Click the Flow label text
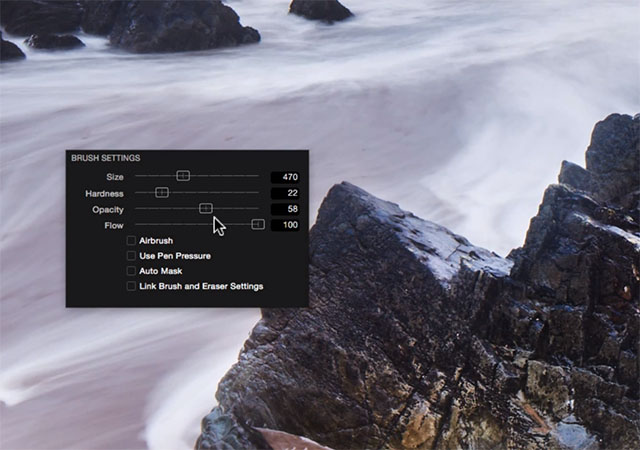The image size is (640, 450). (x=114, y=225)
